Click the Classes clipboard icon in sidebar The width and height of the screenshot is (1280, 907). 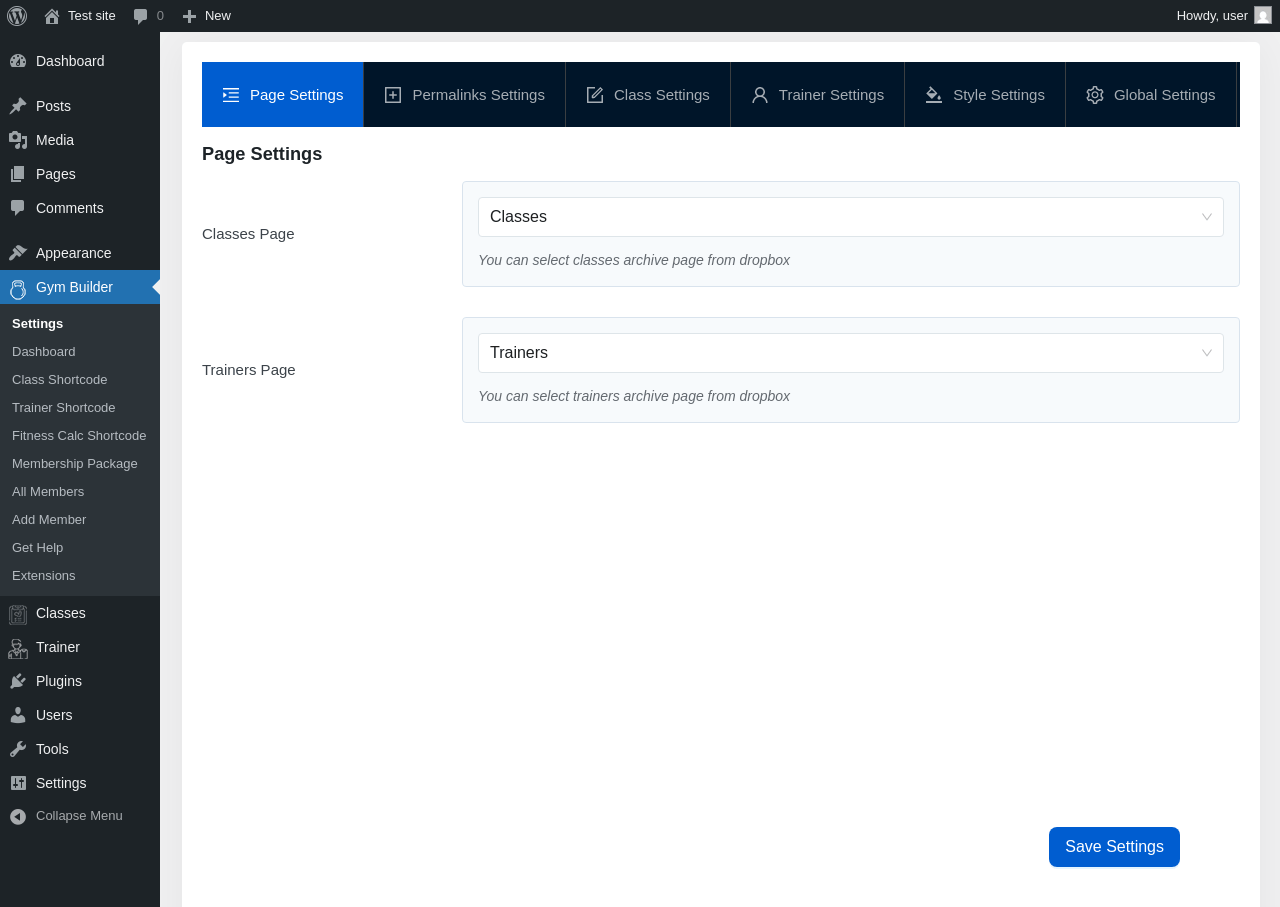click(x=18, y=614)
